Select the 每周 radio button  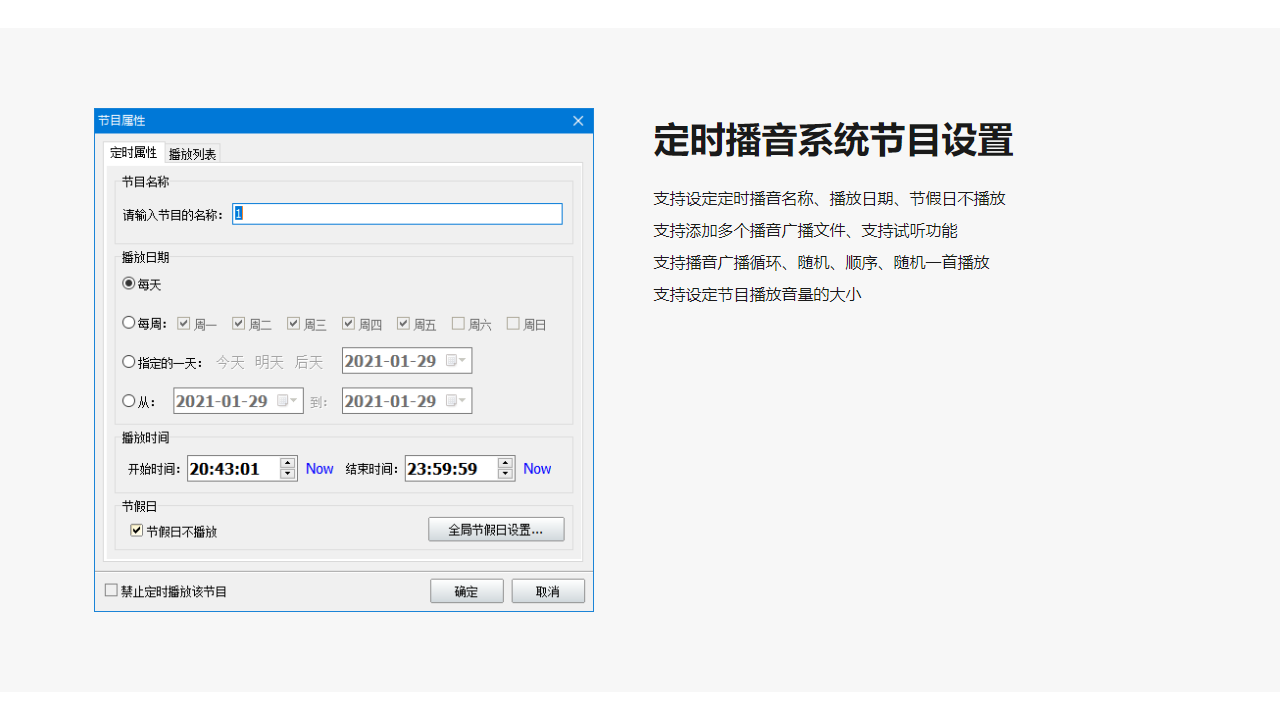point(128,323)
